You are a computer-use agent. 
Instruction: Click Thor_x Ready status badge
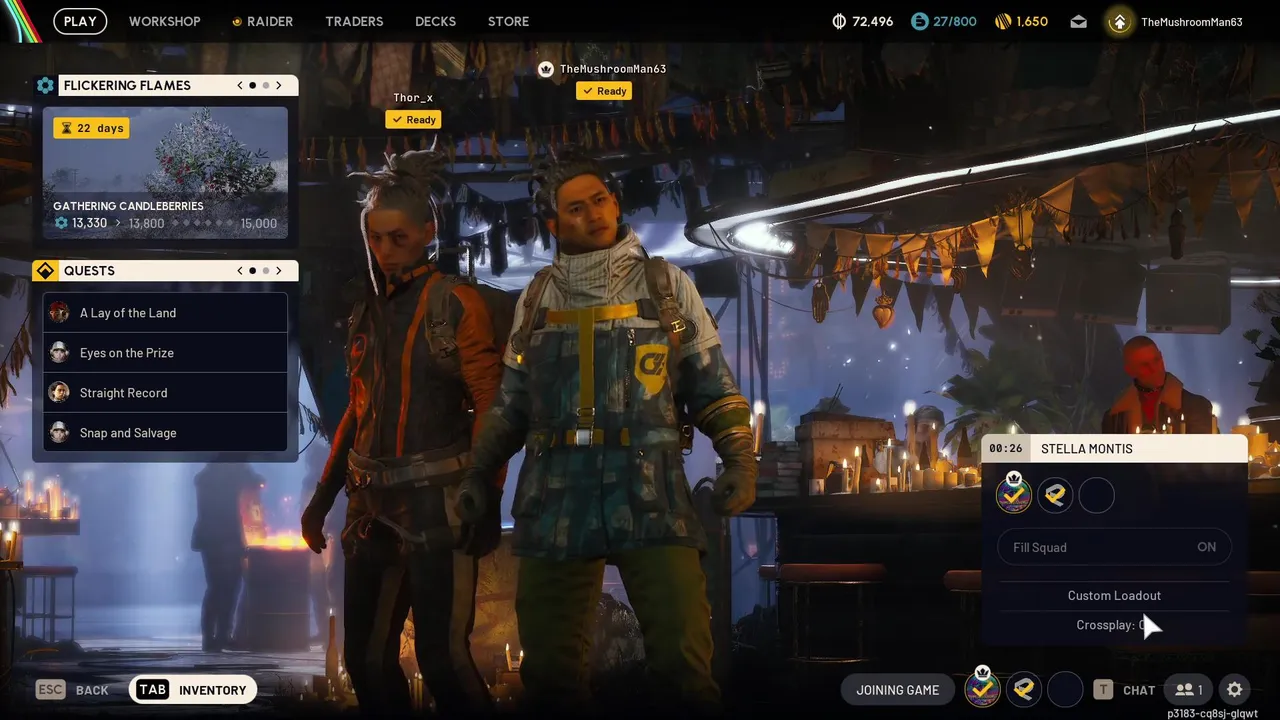click(x=413, y=119)
